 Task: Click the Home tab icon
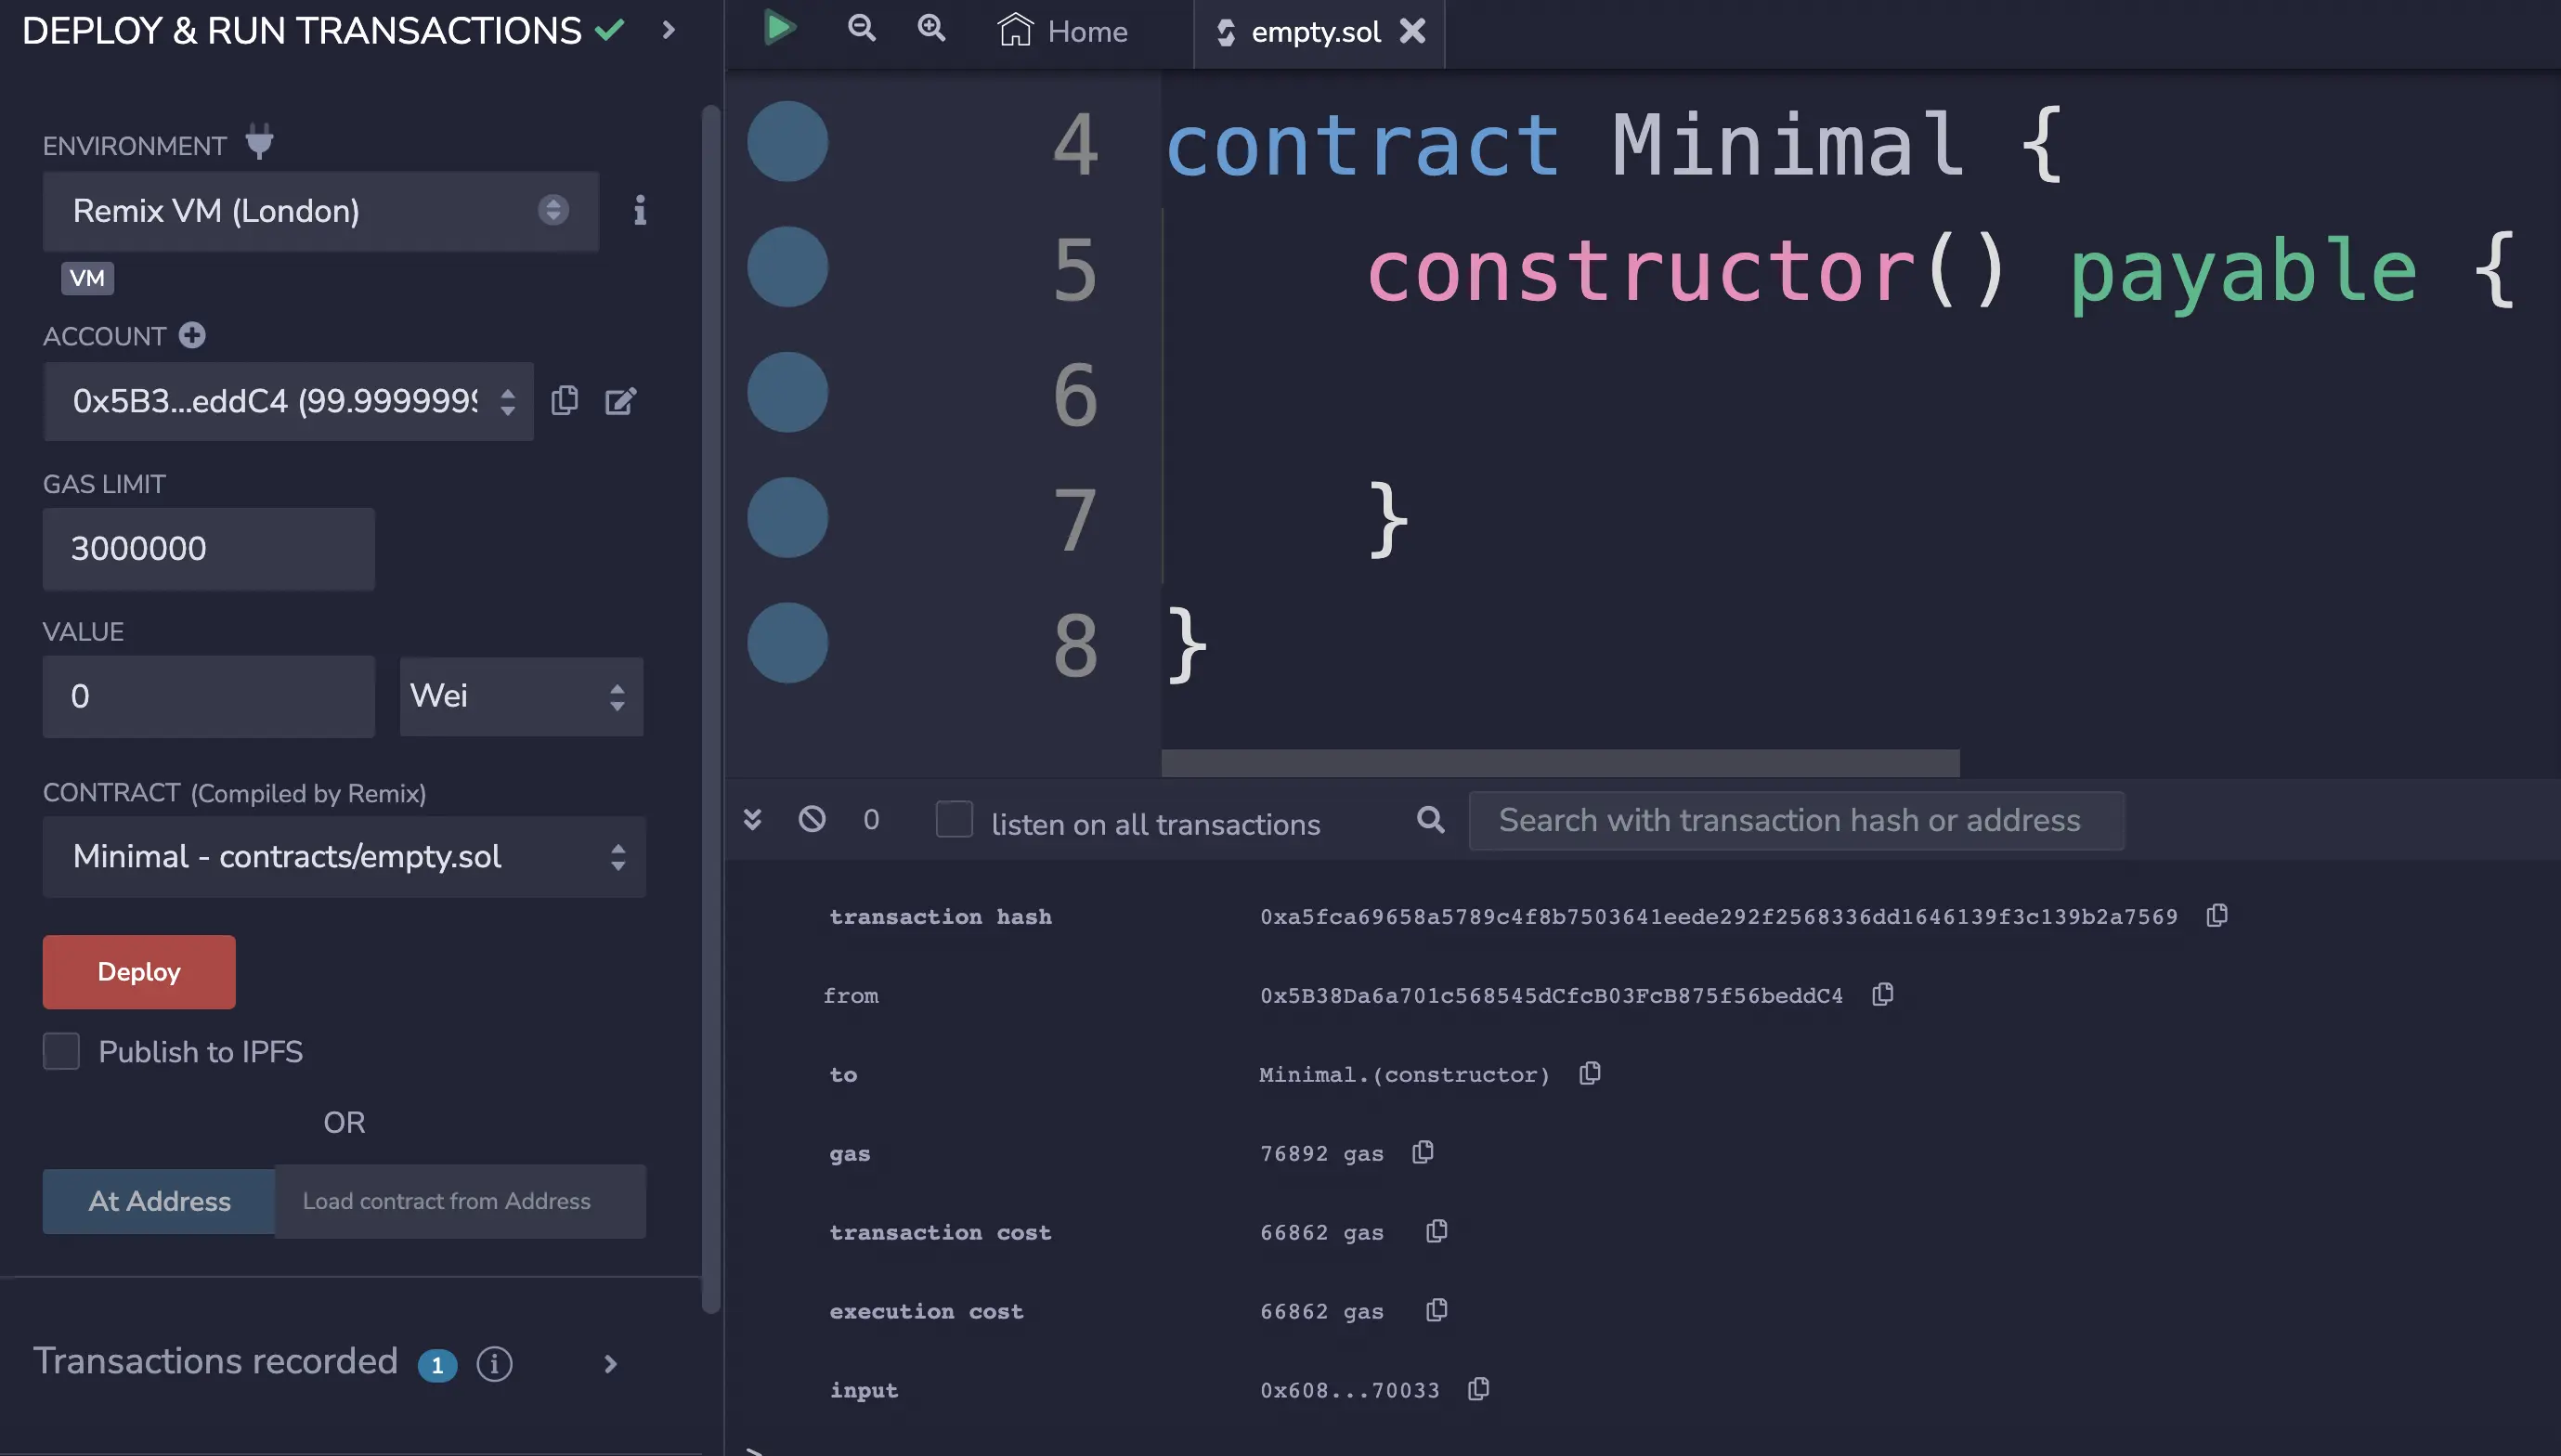point(1015,32)
